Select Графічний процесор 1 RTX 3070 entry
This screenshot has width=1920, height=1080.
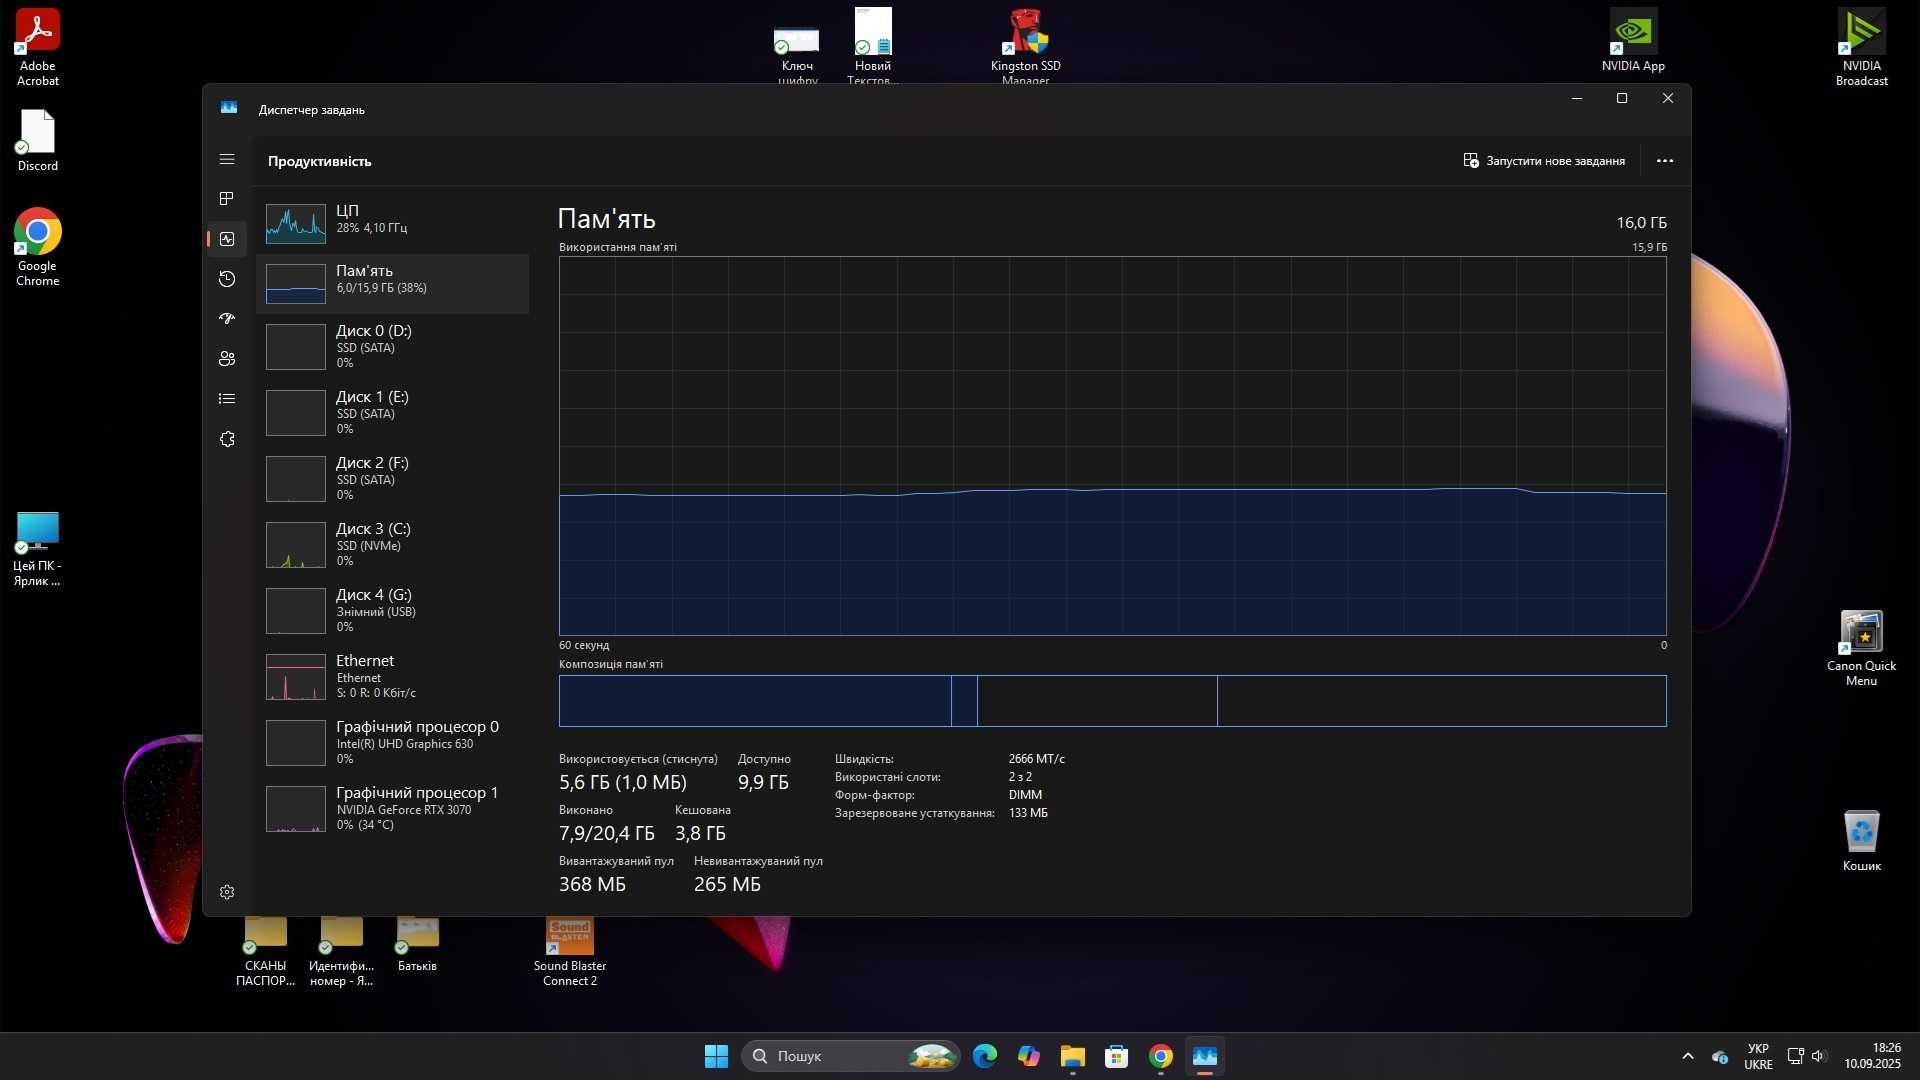(x=392, y=808)
